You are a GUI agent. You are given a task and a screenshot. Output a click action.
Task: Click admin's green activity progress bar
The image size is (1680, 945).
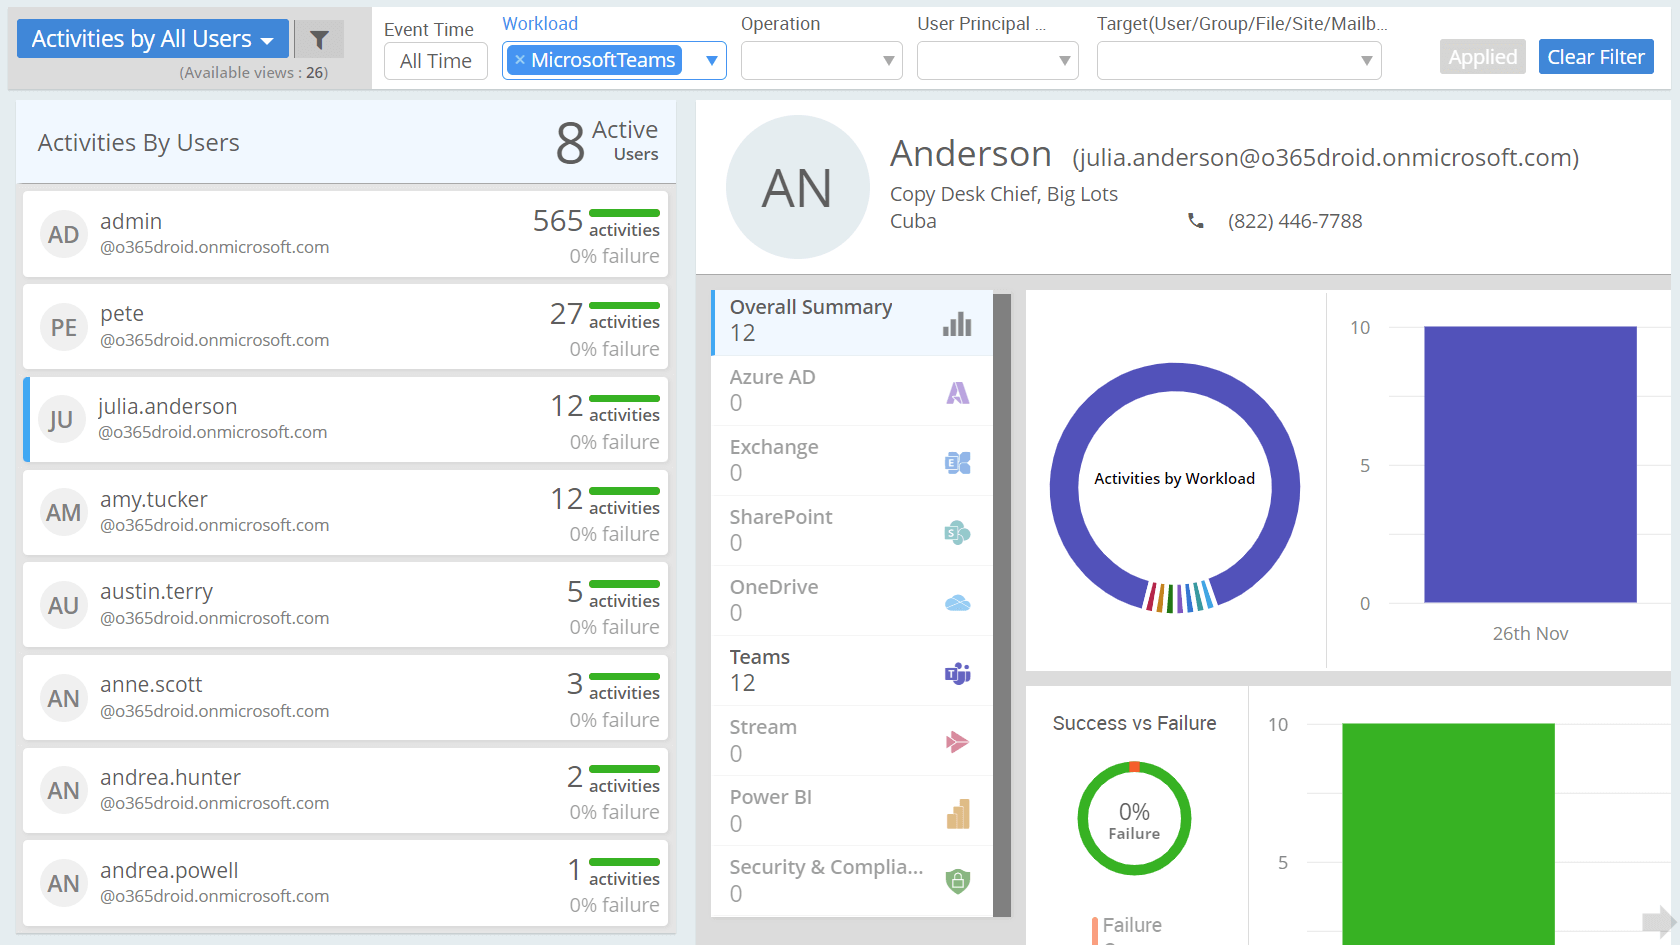point(624,212)
